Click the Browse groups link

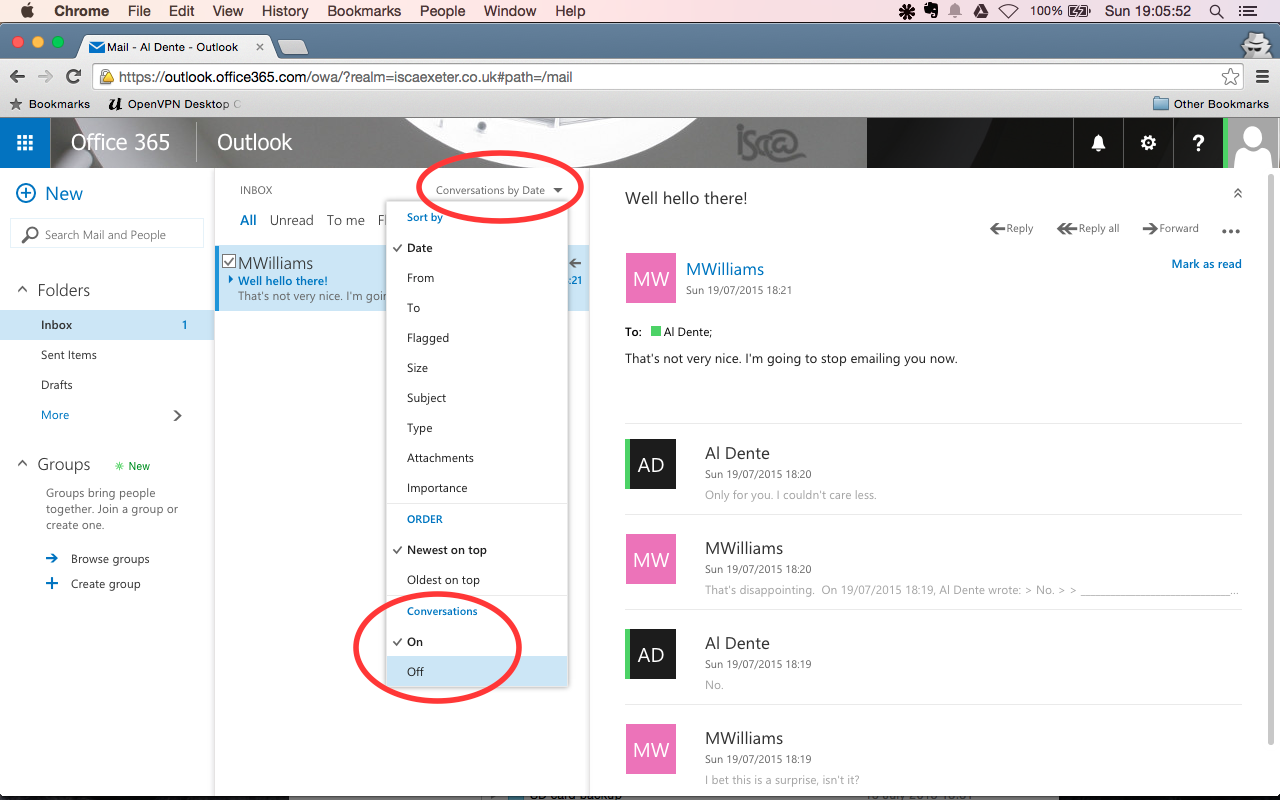pyautogui.click(x=110, y=559)
